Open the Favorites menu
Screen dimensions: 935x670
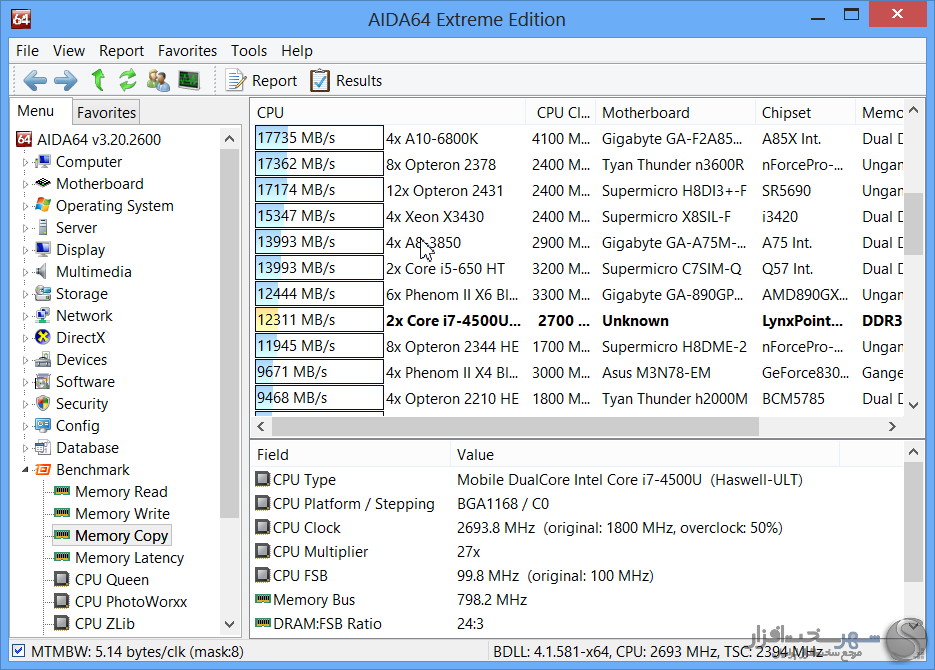pyautogui.click(x=187, y=51)
